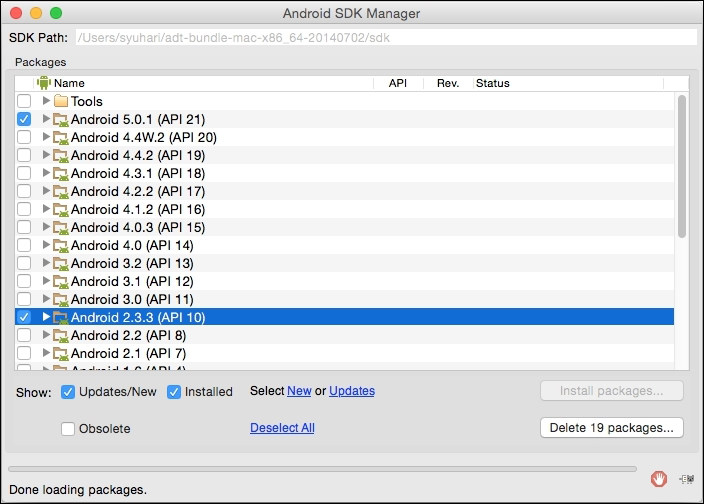Viewport: 704px width, 504px height.
Task: Click the Android robot icon in Name header
Action: [x=43, y=83]
